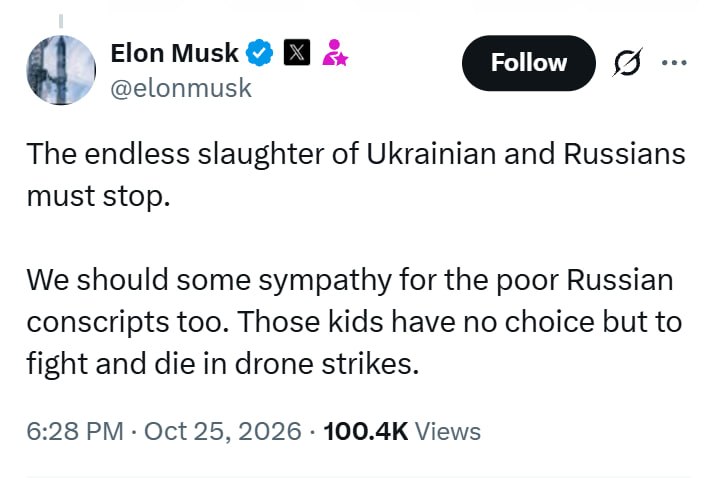
Task: Click the pink subscriber star icon
Action: click(335, 52)
